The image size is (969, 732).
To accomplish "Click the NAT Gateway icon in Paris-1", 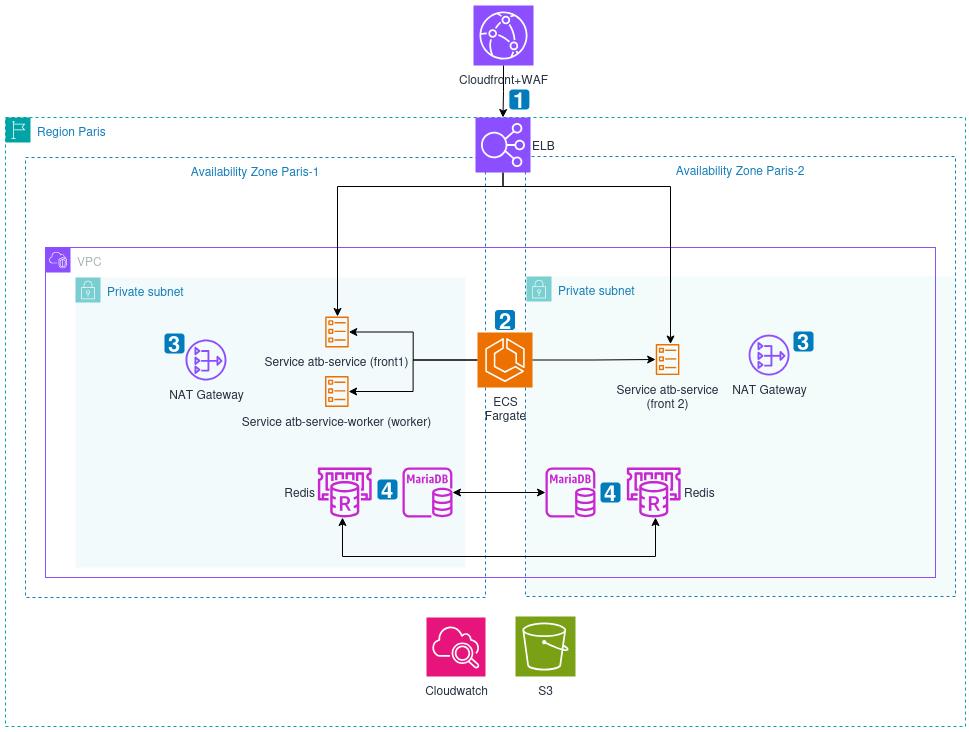I will click(x=205, y=360).
